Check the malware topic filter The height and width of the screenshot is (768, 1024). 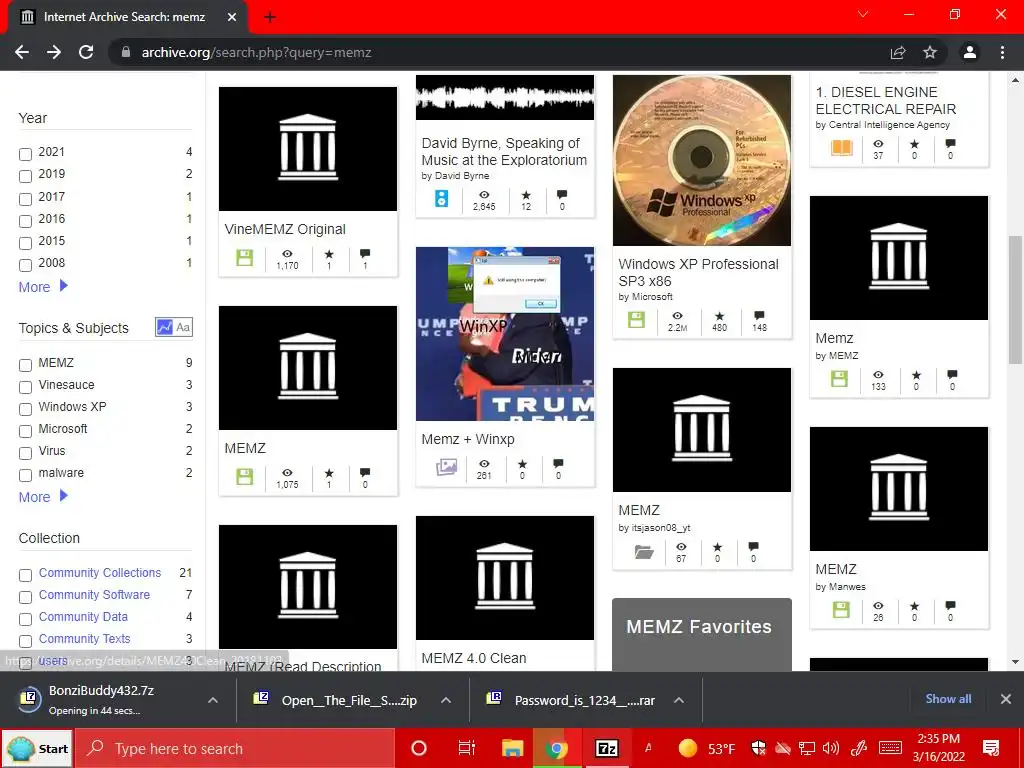(25, 475)
